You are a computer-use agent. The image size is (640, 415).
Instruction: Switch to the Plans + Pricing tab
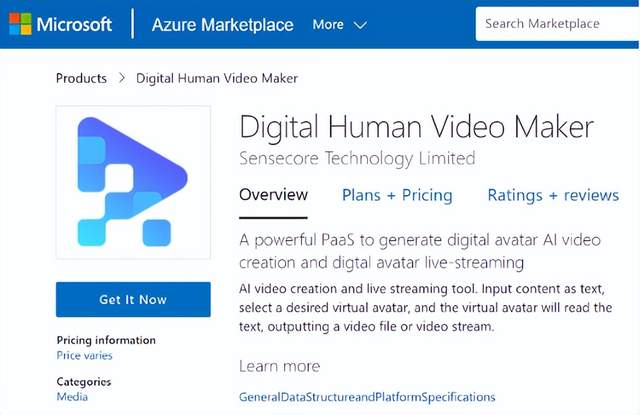click(397, 195)
